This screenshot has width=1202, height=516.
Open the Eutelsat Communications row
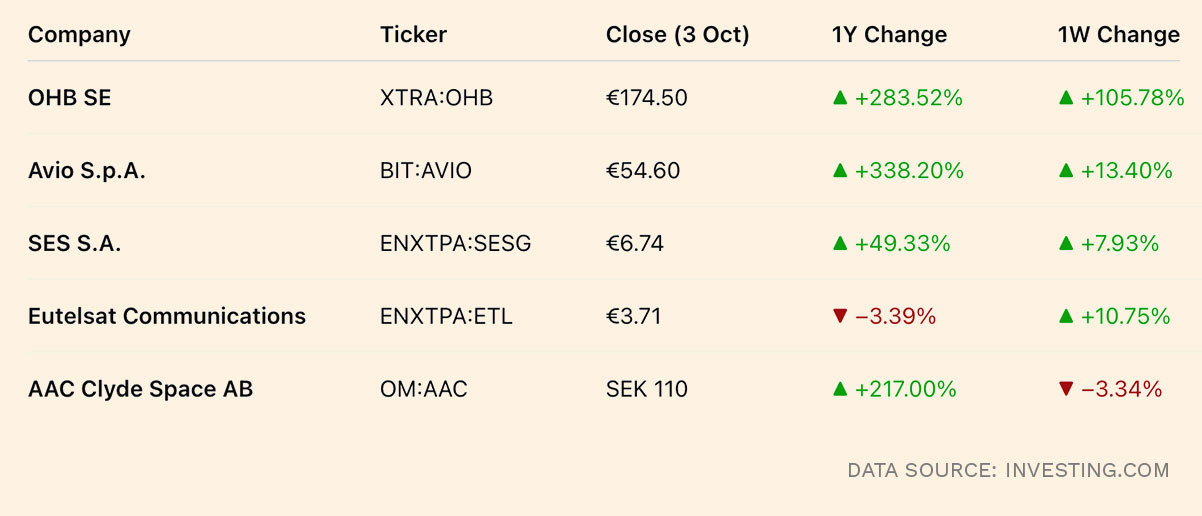167,317
